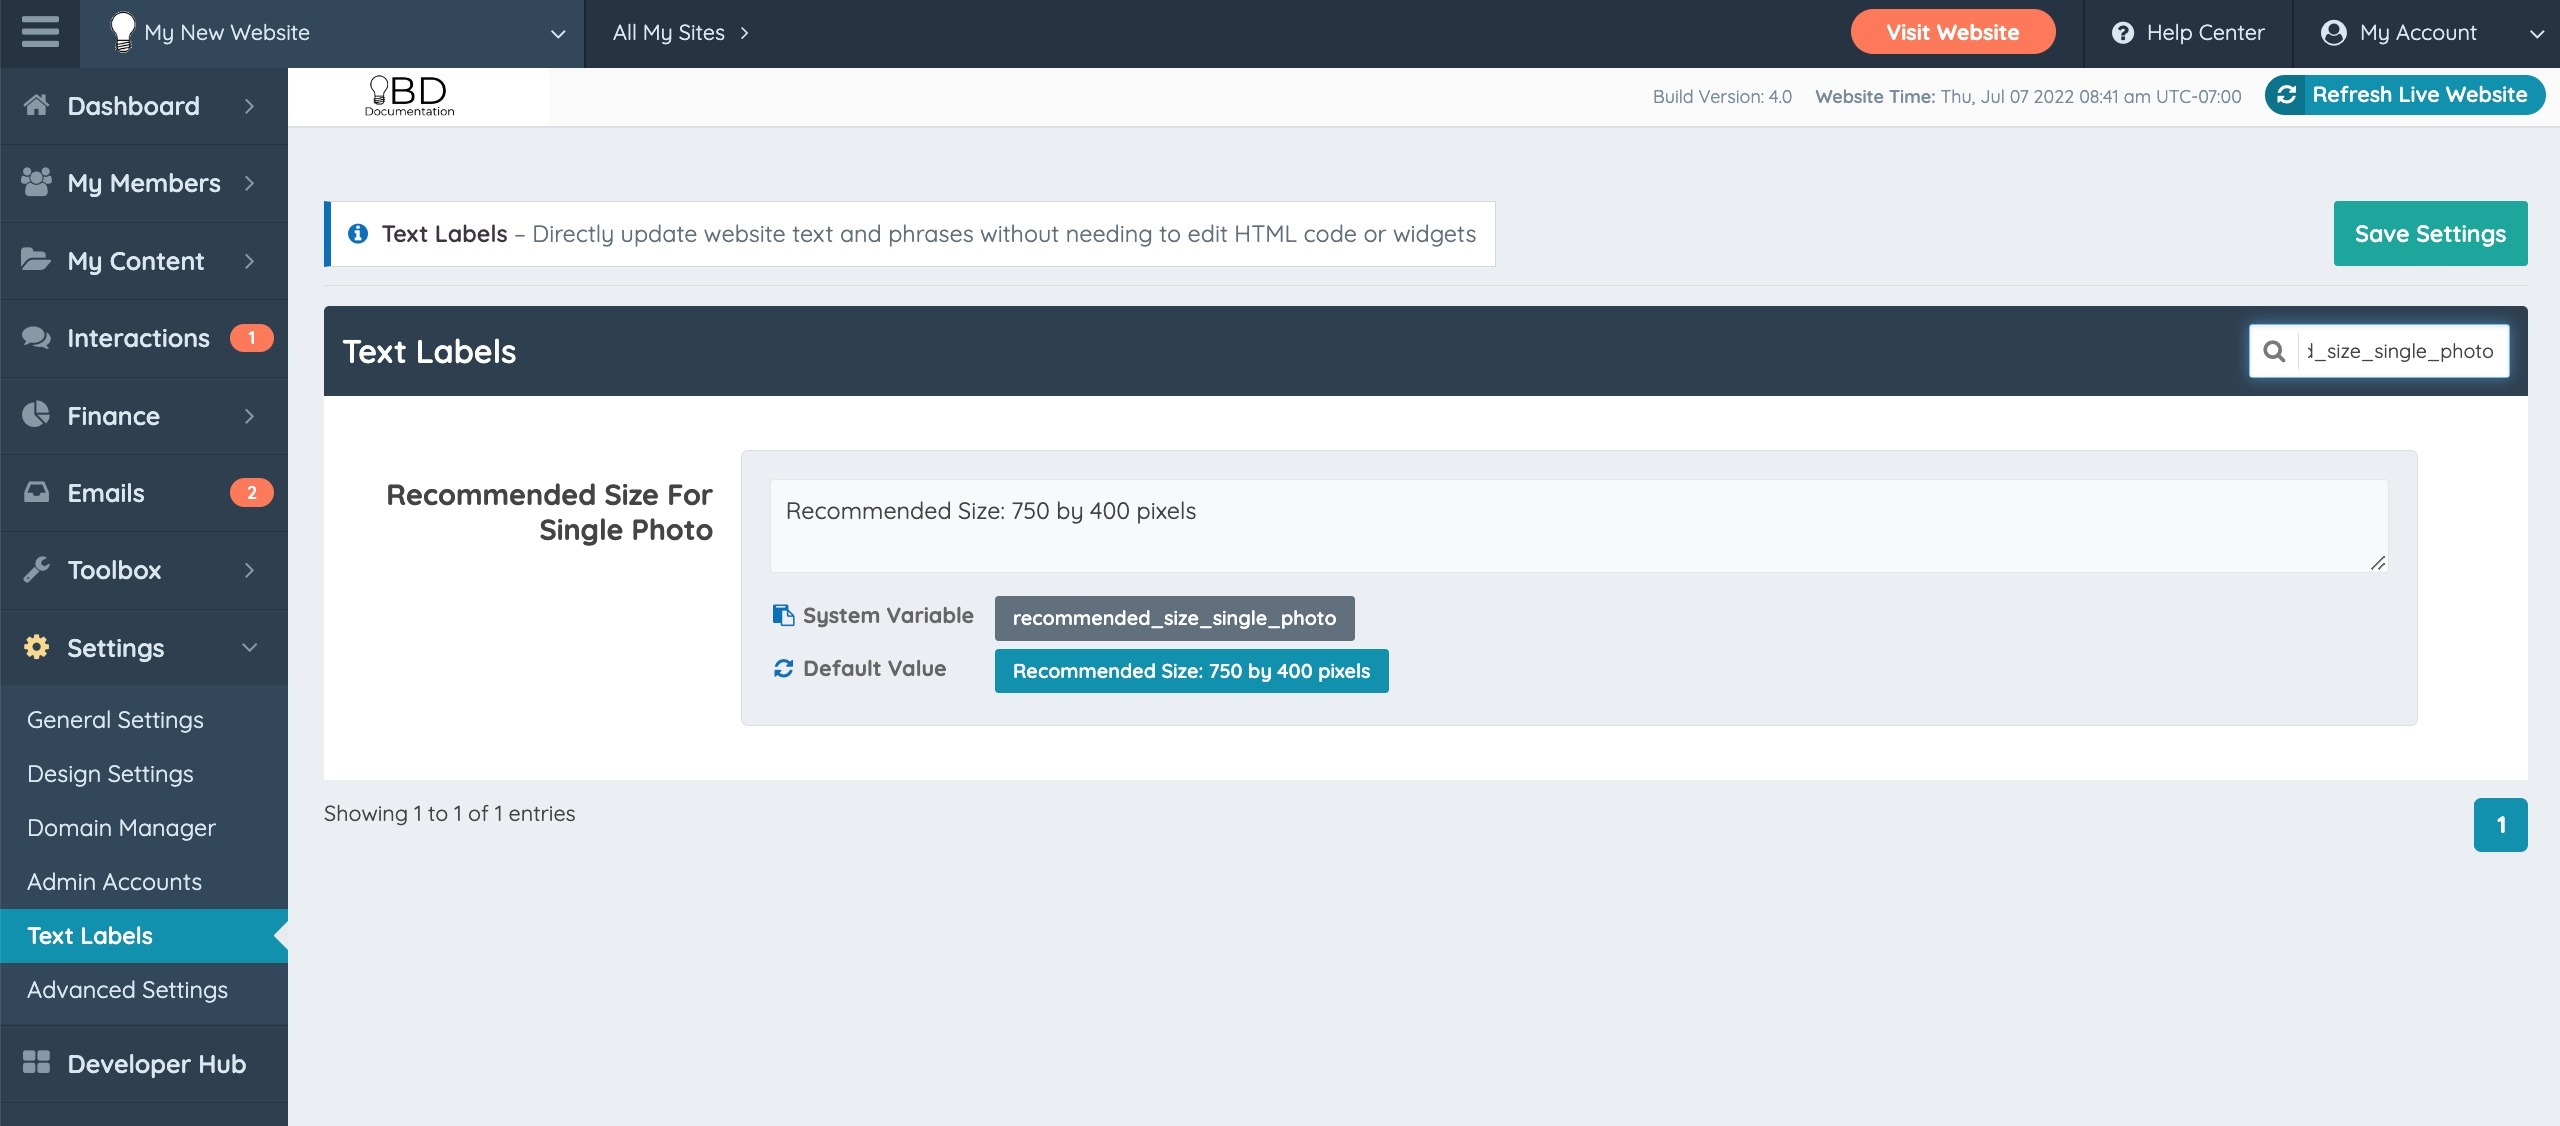Click the System Variable copy icon
This screenshot has width=2560, height=1126.
(783, 615)
